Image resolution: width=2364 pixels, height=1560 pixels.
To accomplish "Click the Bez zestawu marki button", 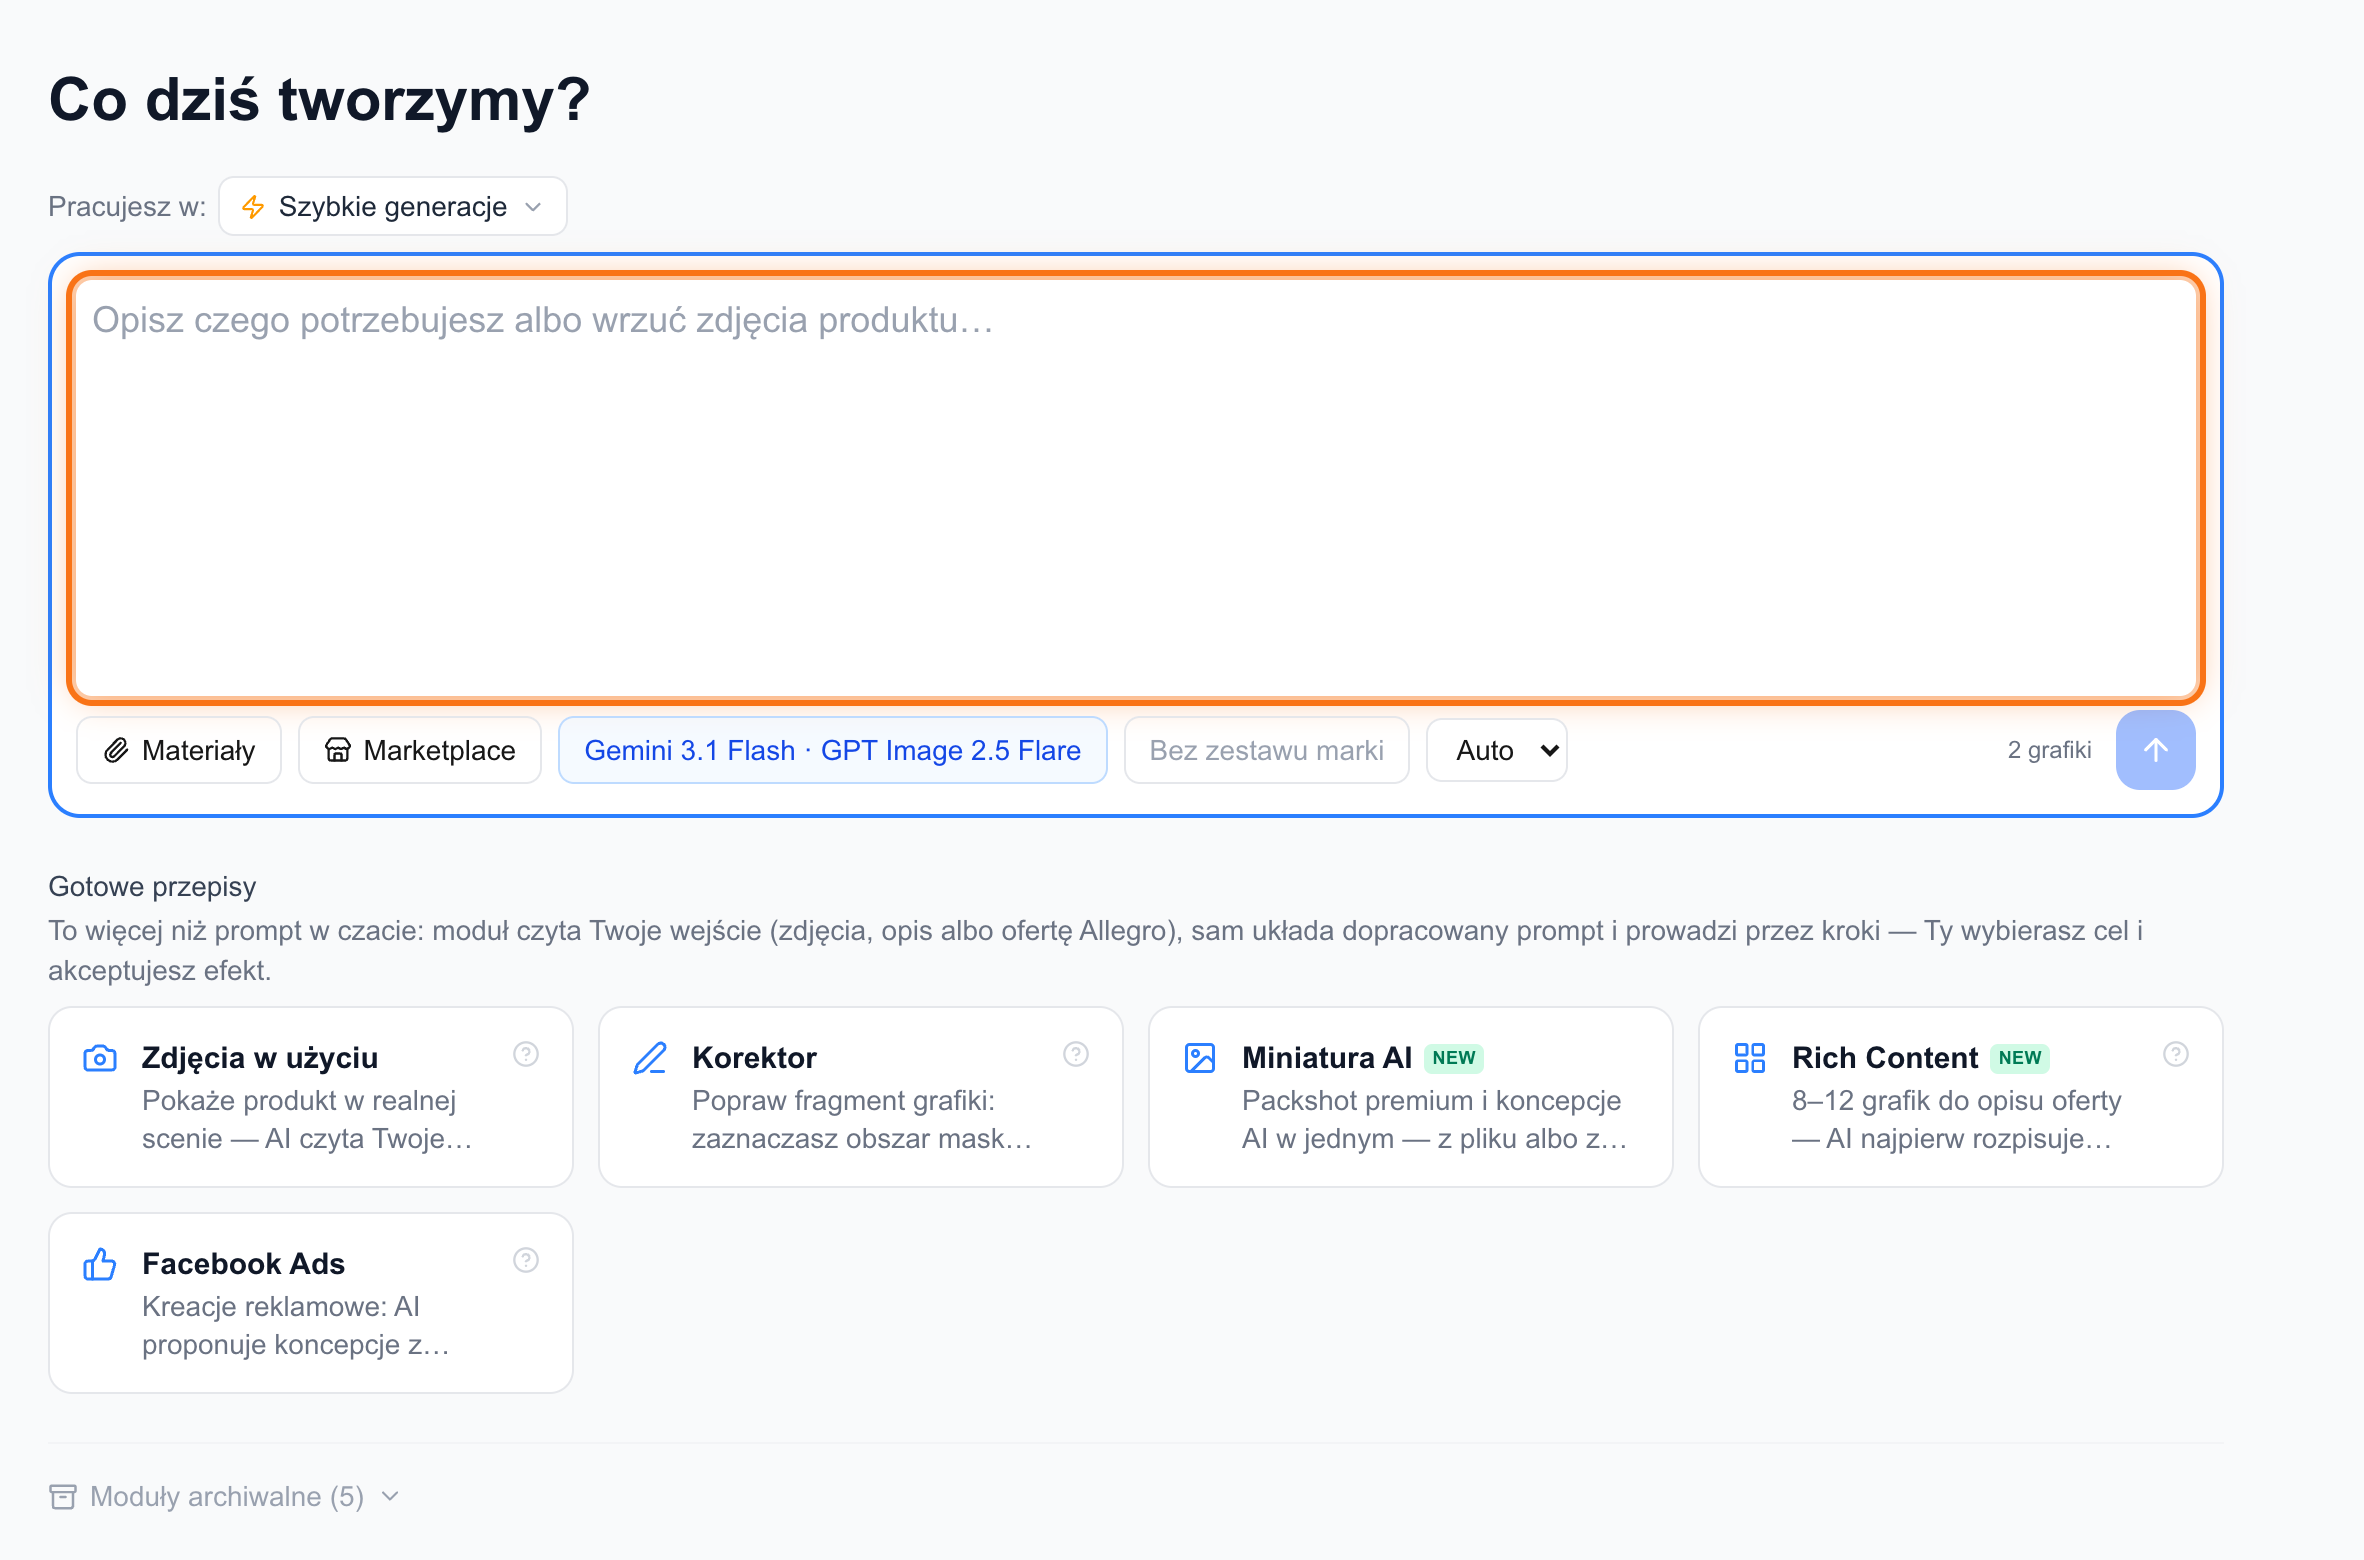I will coord(1267,750).
